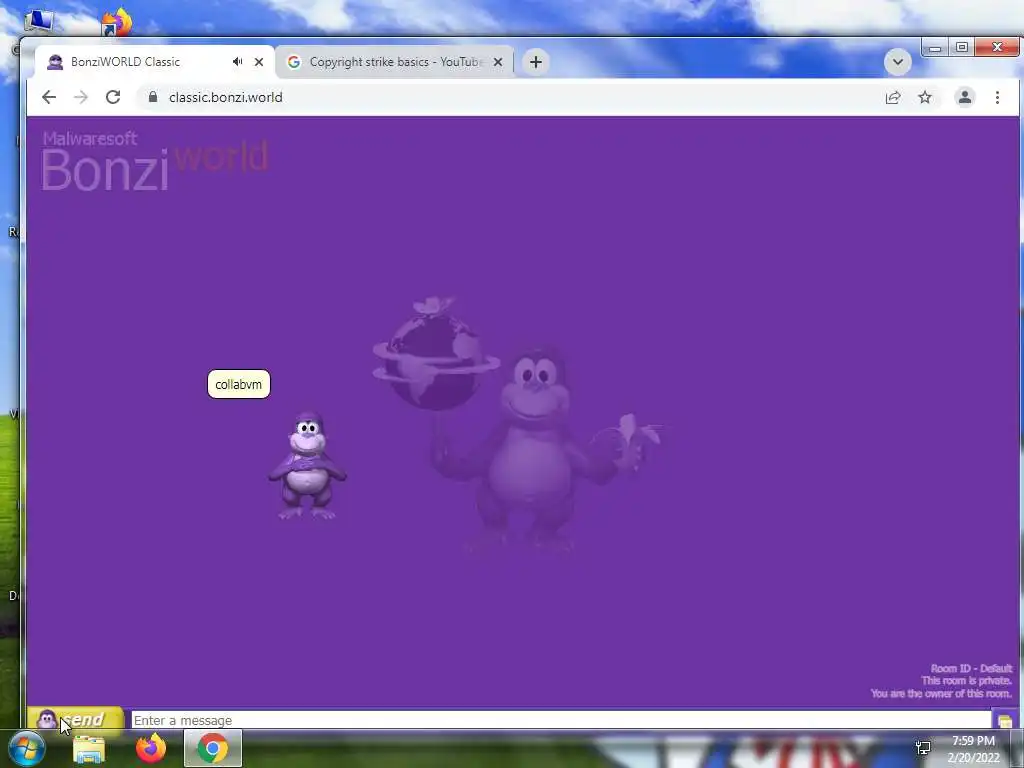Restore down the Chrome window
Image resolution: width=1024 pixels, height=768 pixels.
point(962,48)
